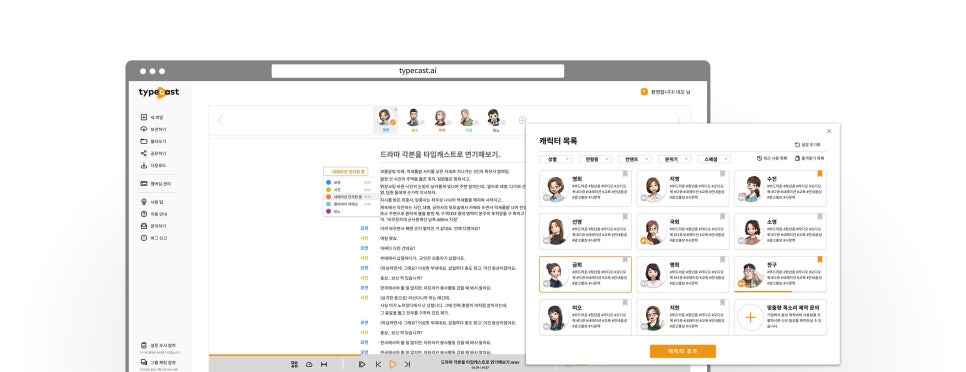
Task: Click the cloud save icon in sidebar
Action: coord(144,129)
